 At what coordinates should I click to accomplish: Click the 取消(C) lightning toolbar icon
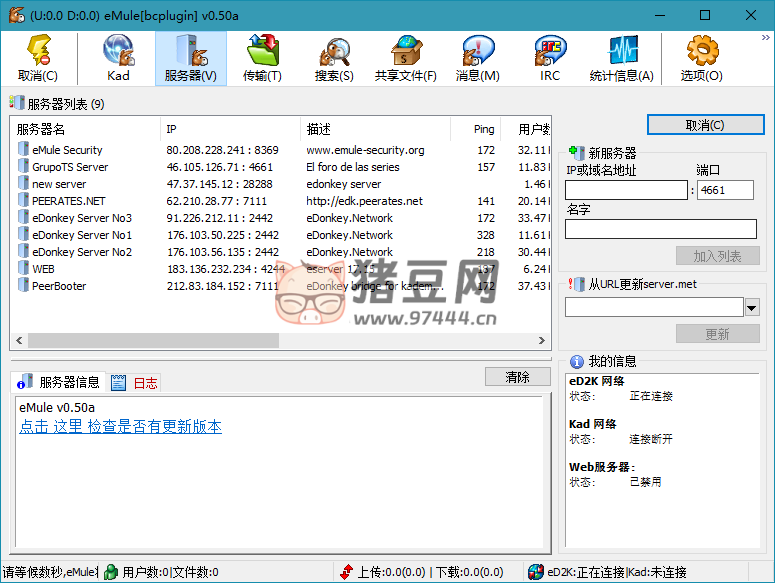point(38,58)
